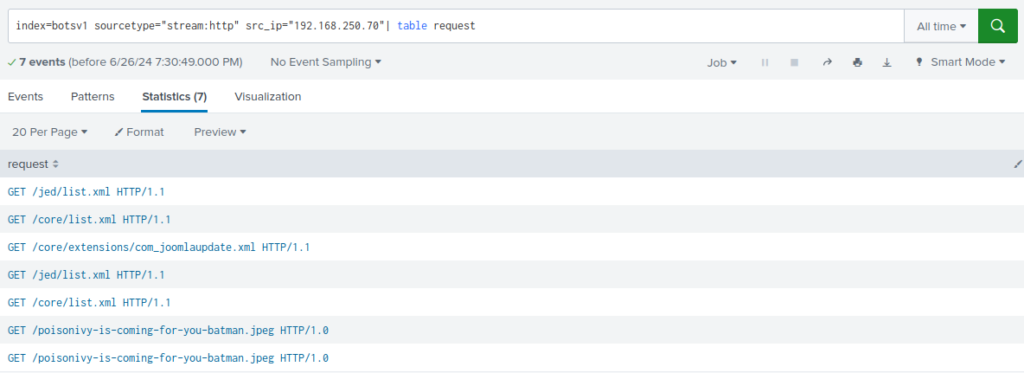Change the Smart Mode search setting
The width and height of the screenshot is (1024, 373).
click(961, 62)
